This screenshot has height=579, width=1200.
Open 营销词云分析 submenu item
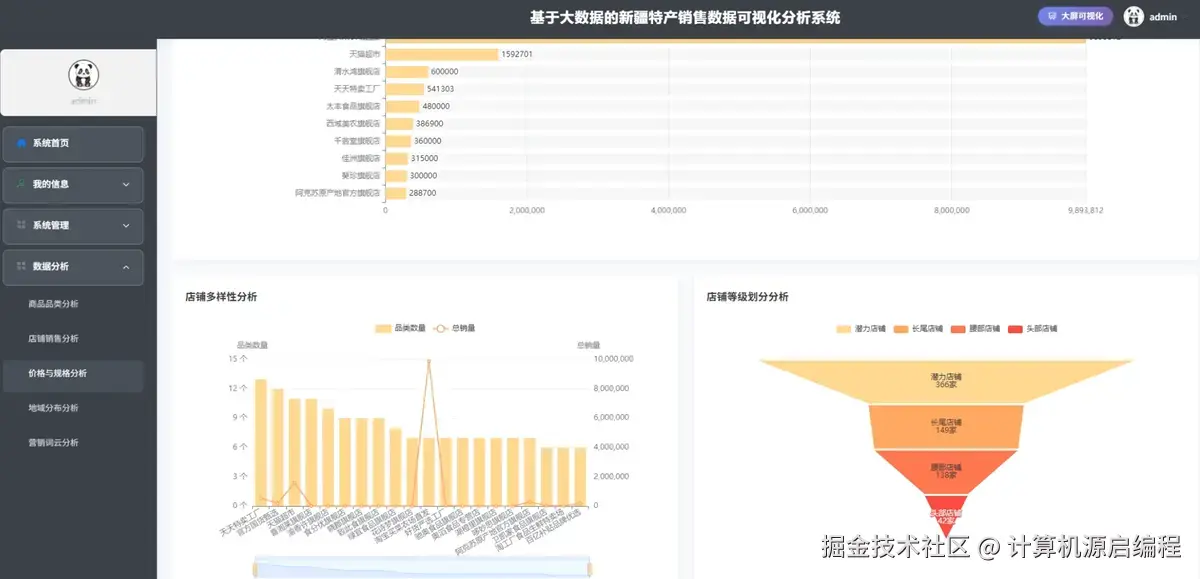coord(73,443)
